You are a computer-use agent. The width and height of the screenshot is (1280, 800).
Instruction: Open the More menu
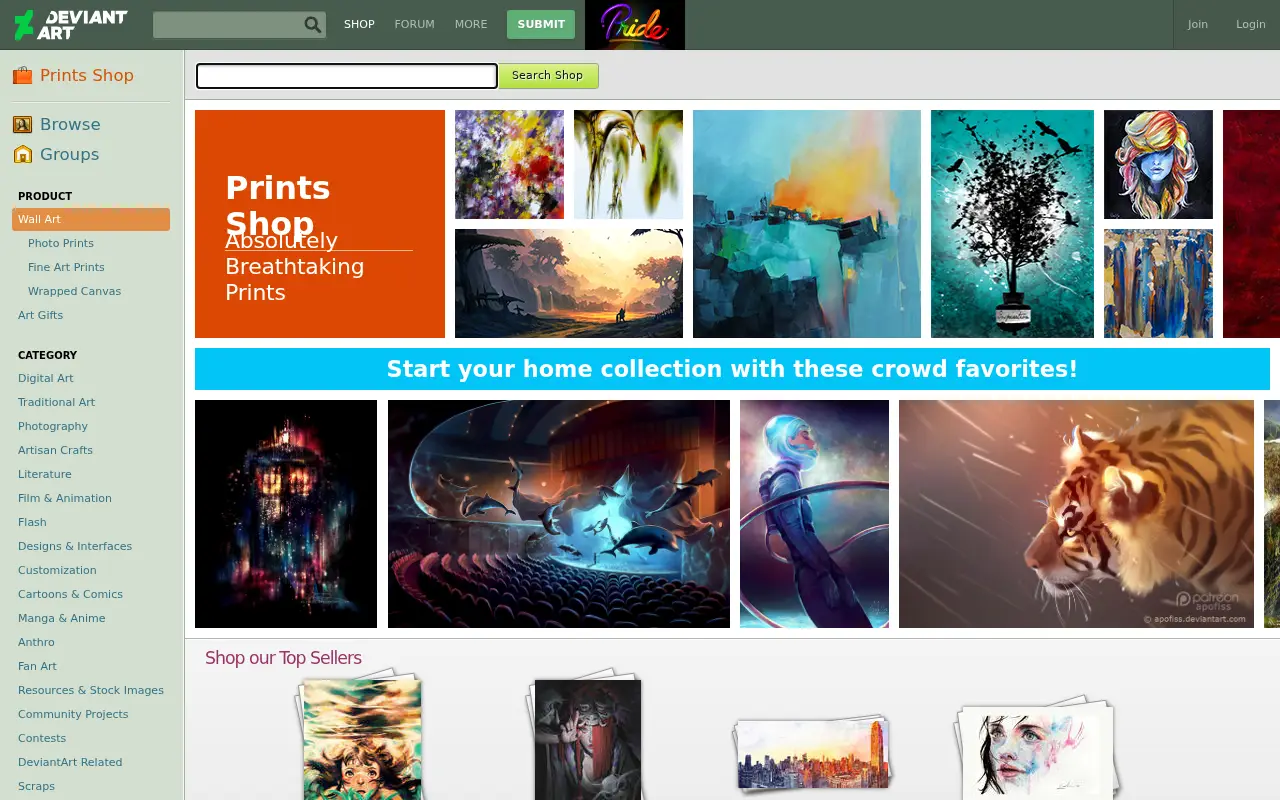pyautogui.click(x=471, y=24)
